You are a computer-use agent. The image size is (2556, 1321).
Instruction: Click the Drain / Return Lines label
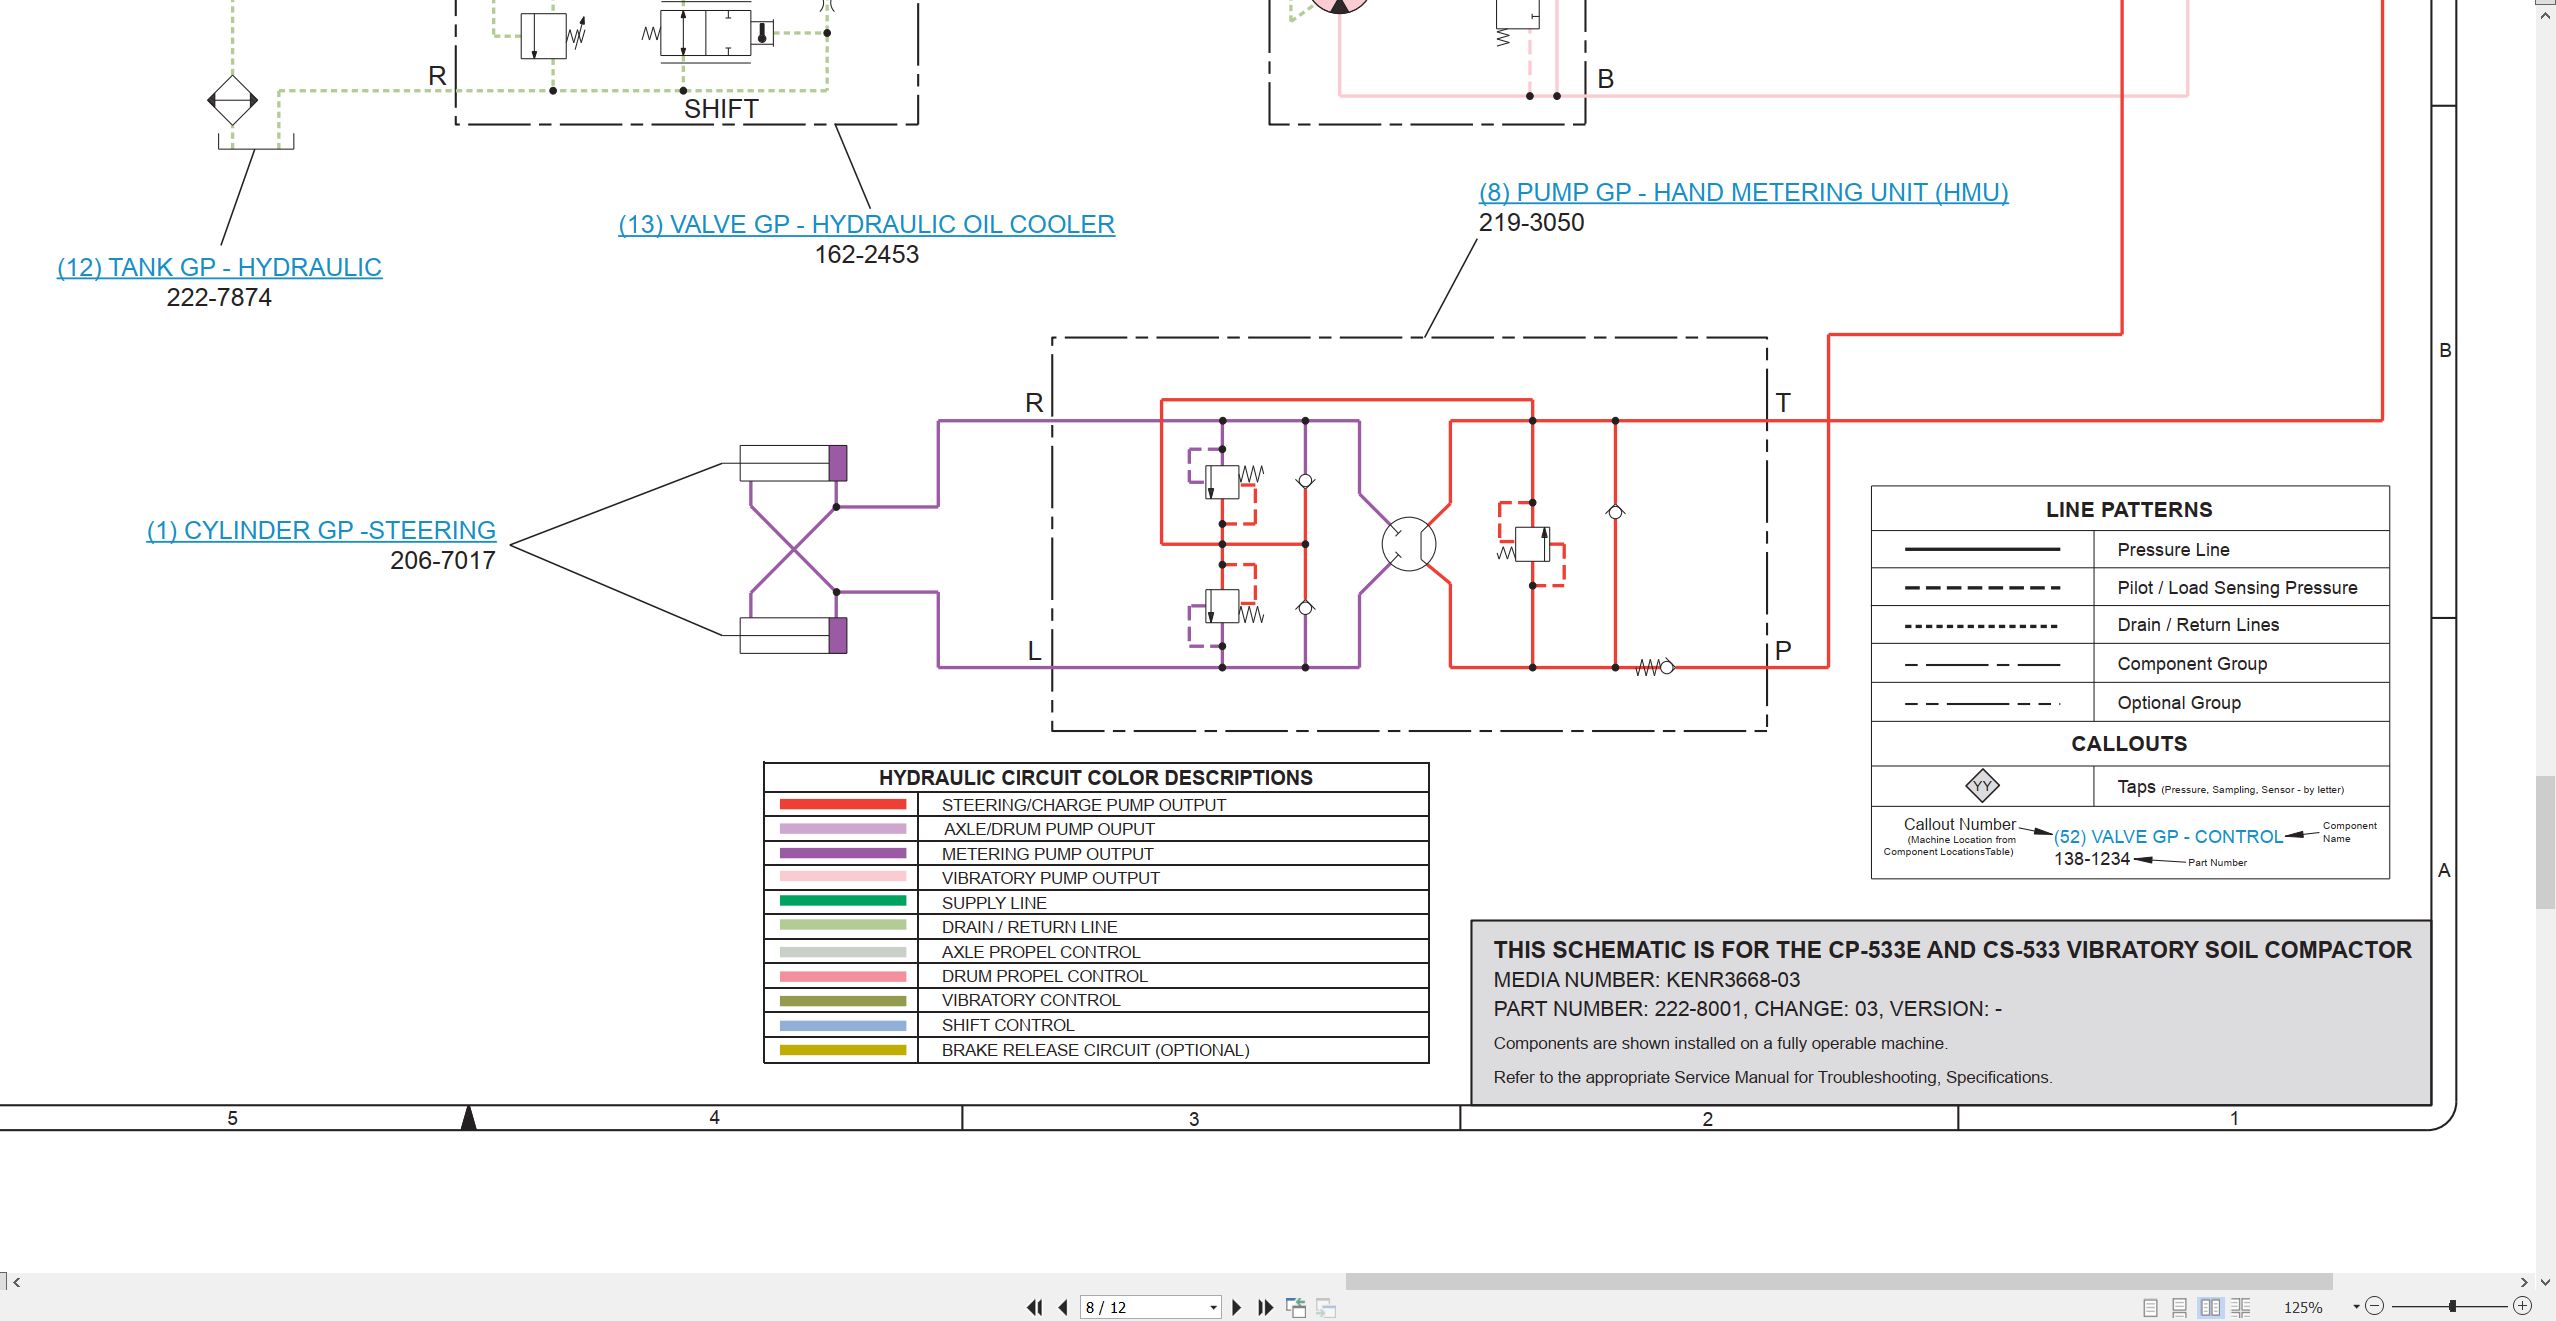click(2198, 625)
